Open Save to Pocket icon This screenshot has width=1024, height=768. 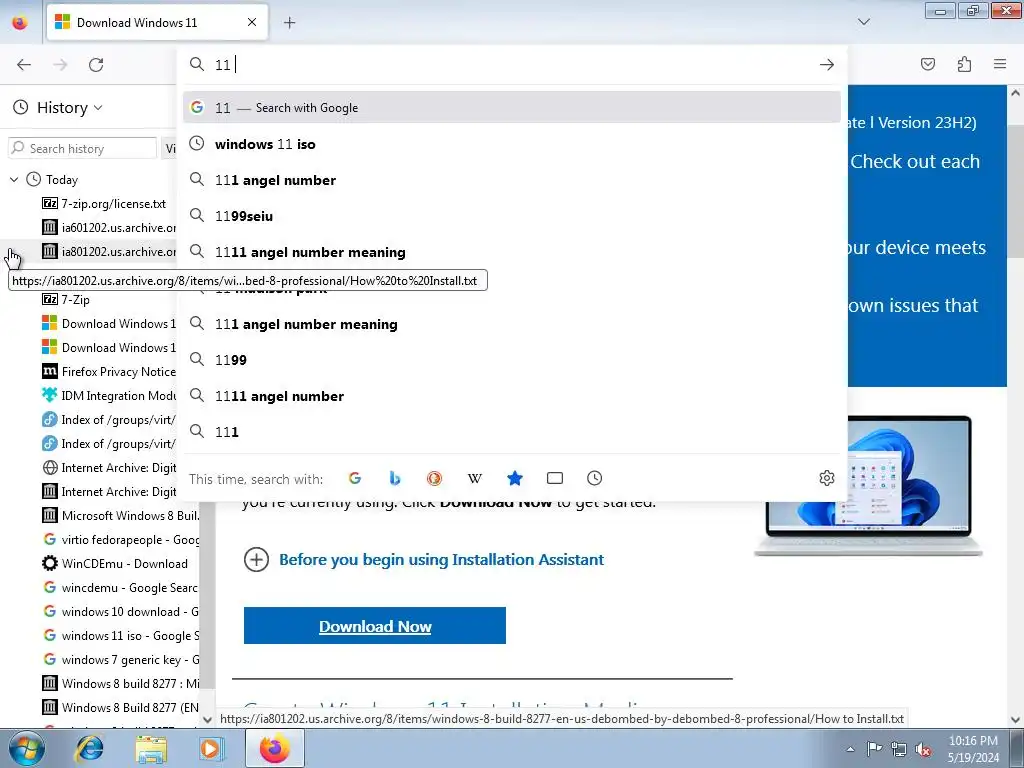[x=928, y=64]
